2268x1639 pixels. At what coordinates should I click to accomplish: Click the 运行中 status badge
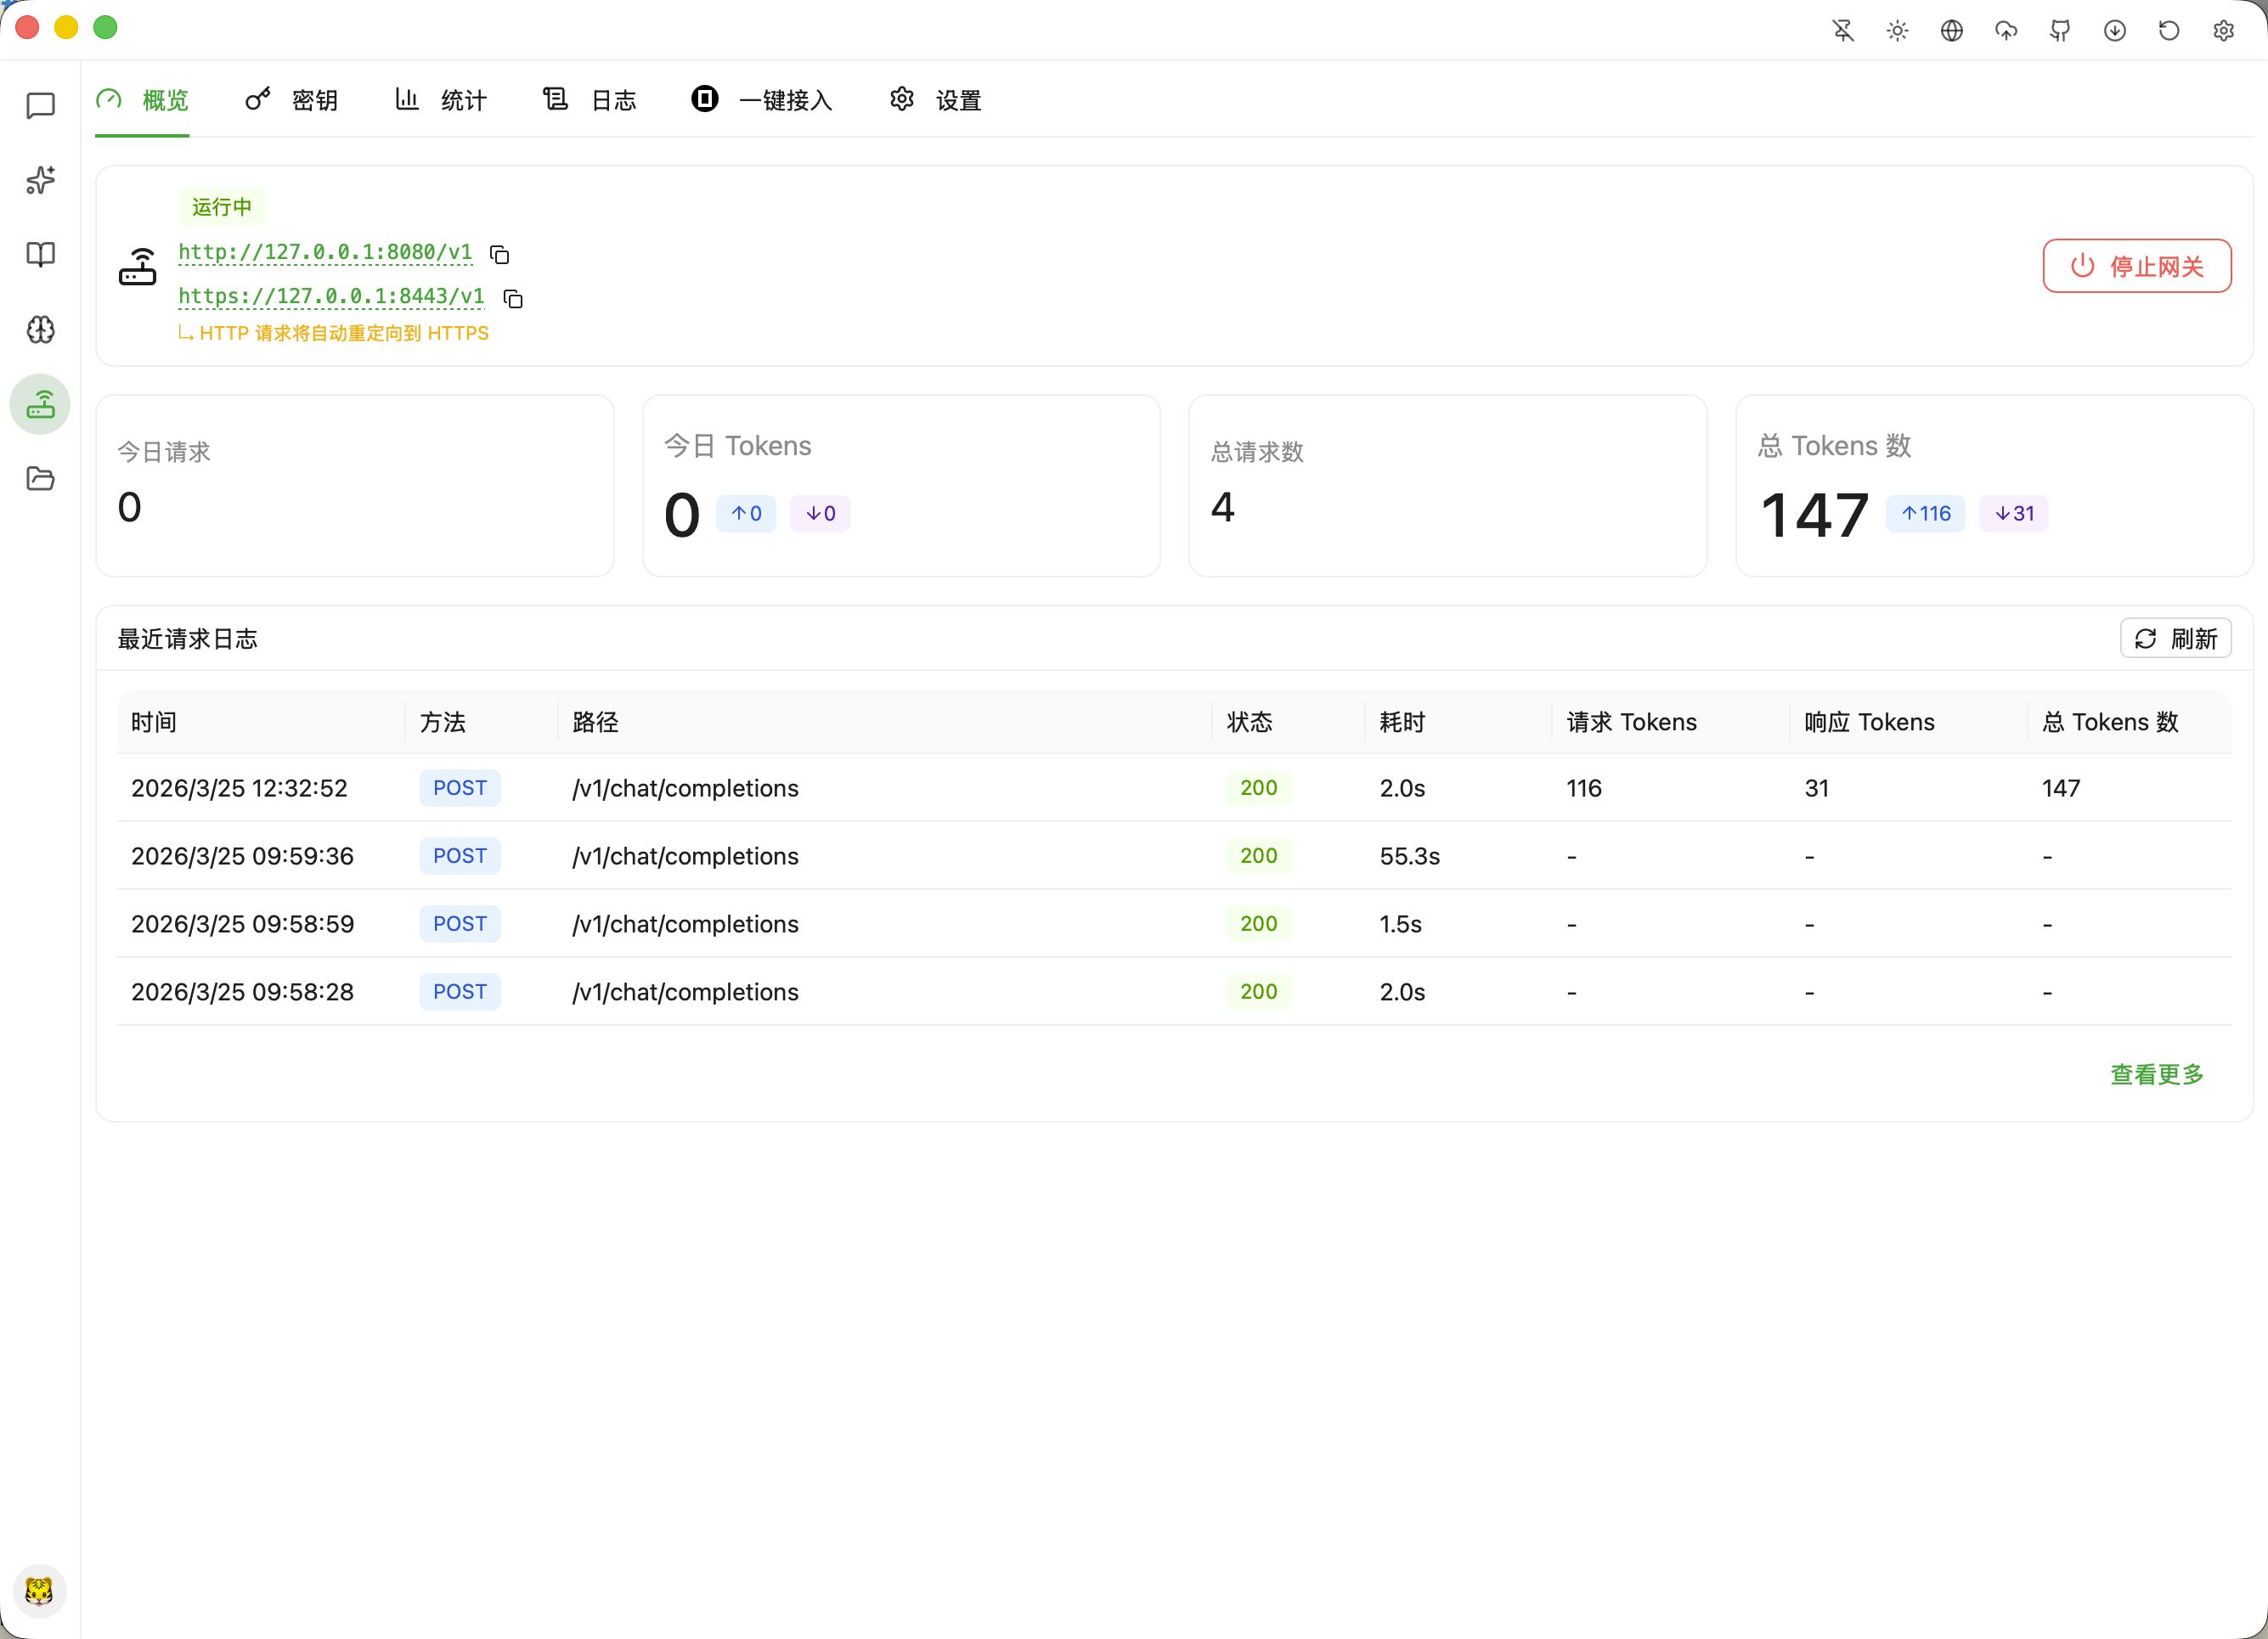point(222,207)
